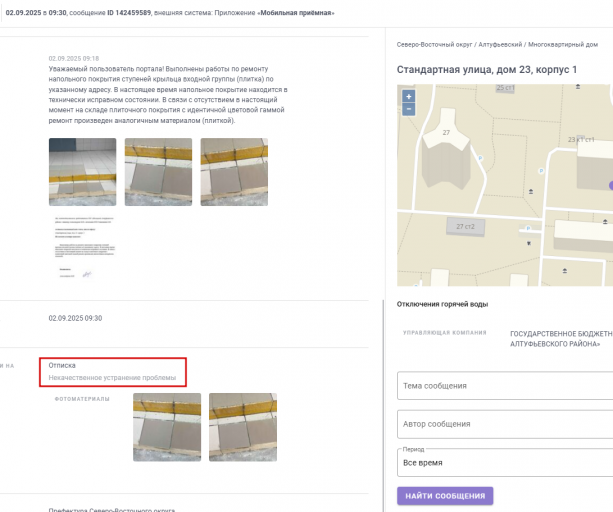Click breadcrumb Северо-Восточный округ
613x512 pixels.
[434, 45]
